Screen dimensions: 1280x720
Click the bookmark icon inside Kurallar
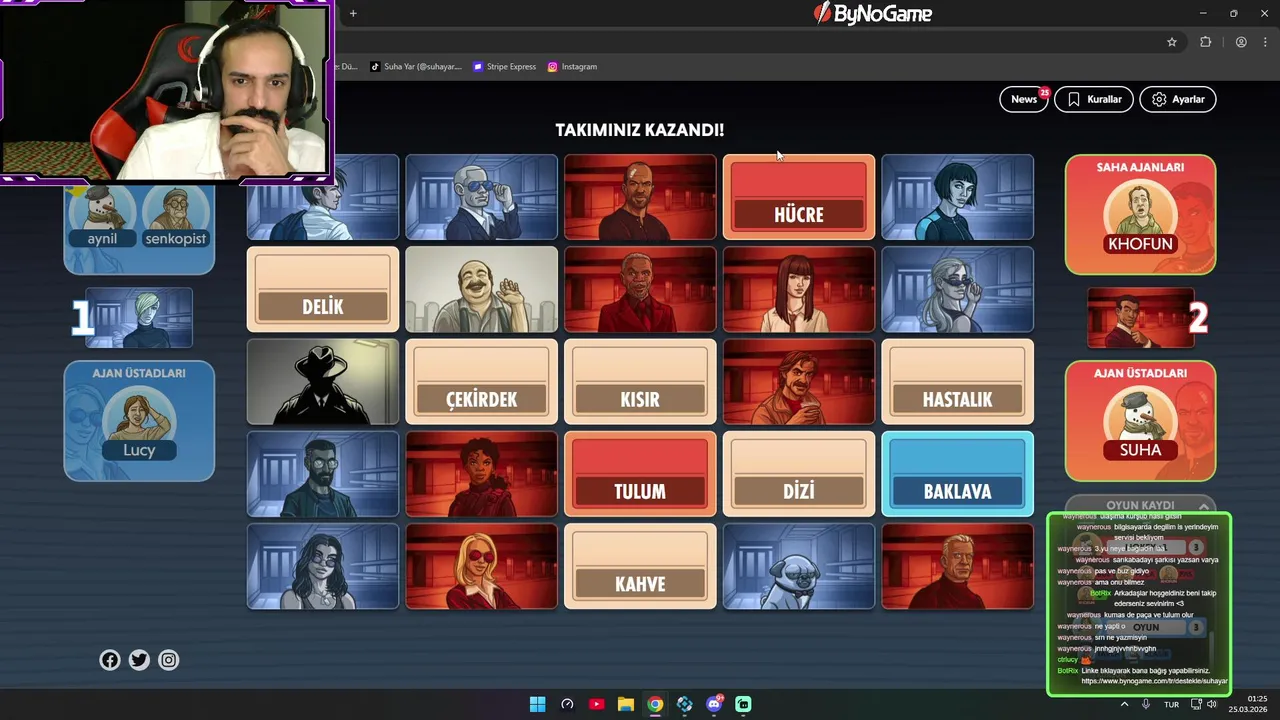pos(1073,99)
